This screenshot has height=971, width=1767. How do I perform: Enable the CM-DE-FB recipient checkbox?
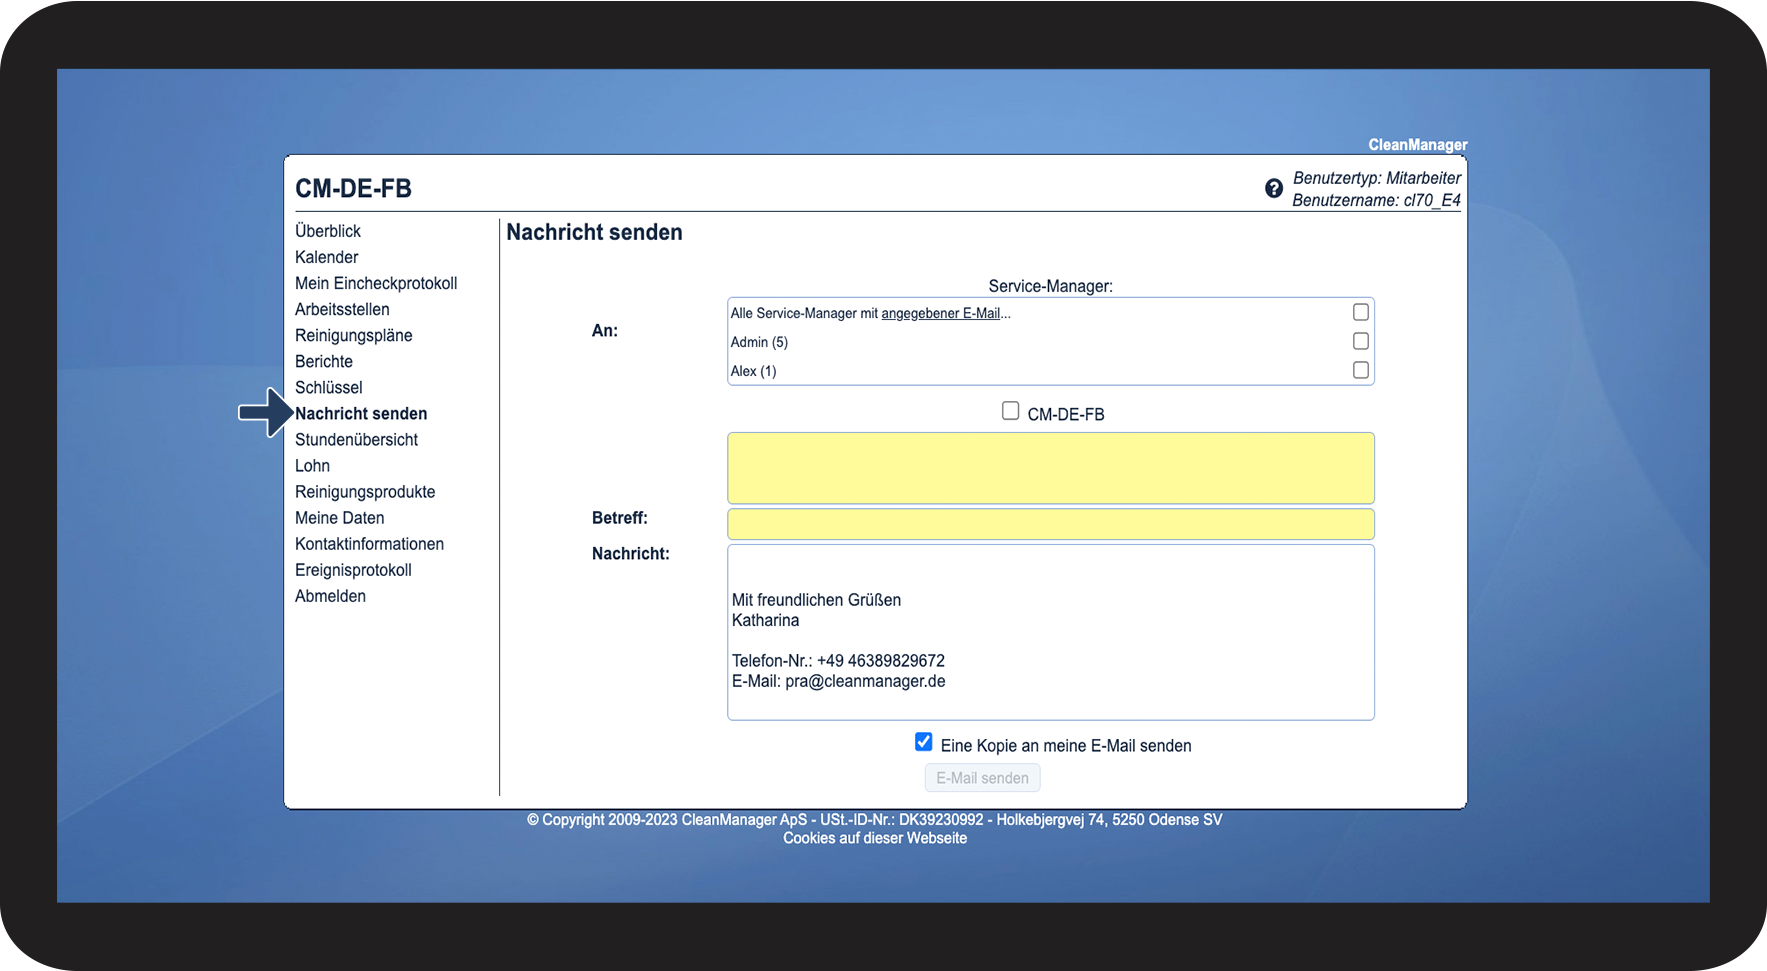click(x=1010, y=412)
